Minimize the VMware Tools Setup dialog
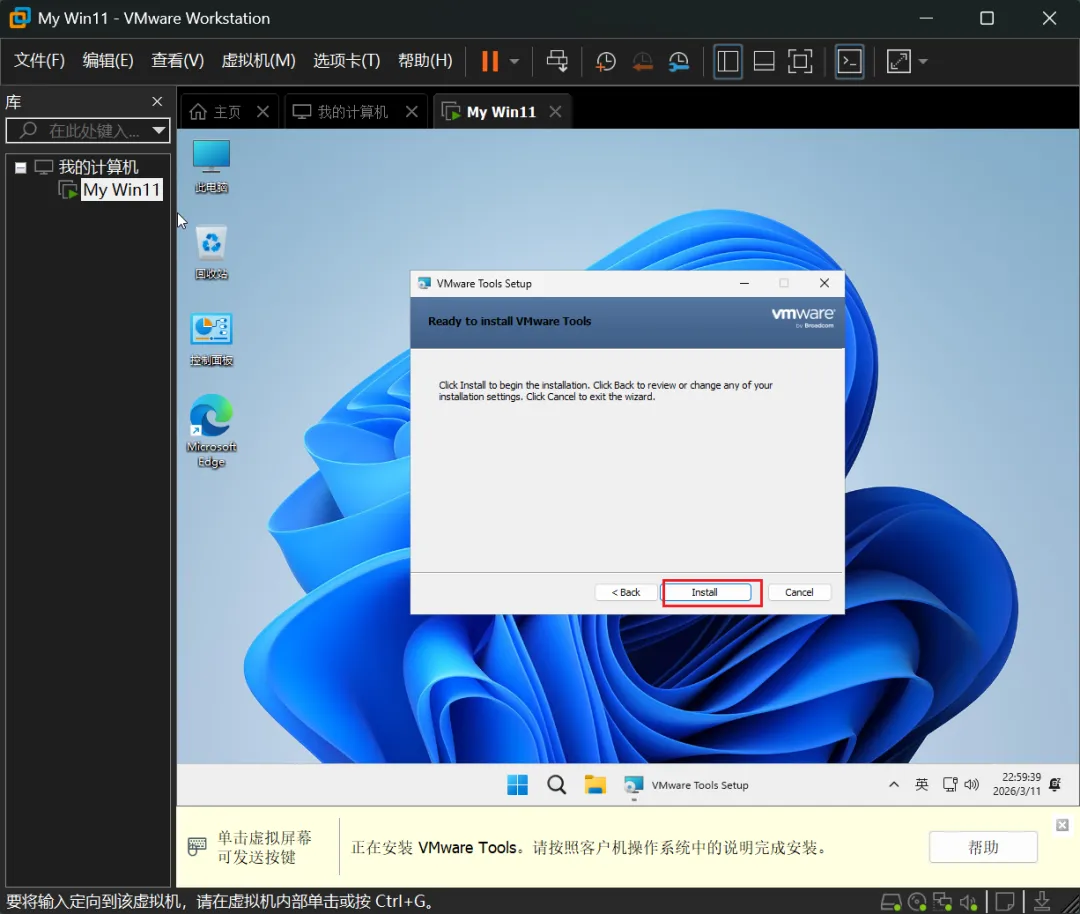This screenshot has width=1080, height=914. tap(745, 283)
